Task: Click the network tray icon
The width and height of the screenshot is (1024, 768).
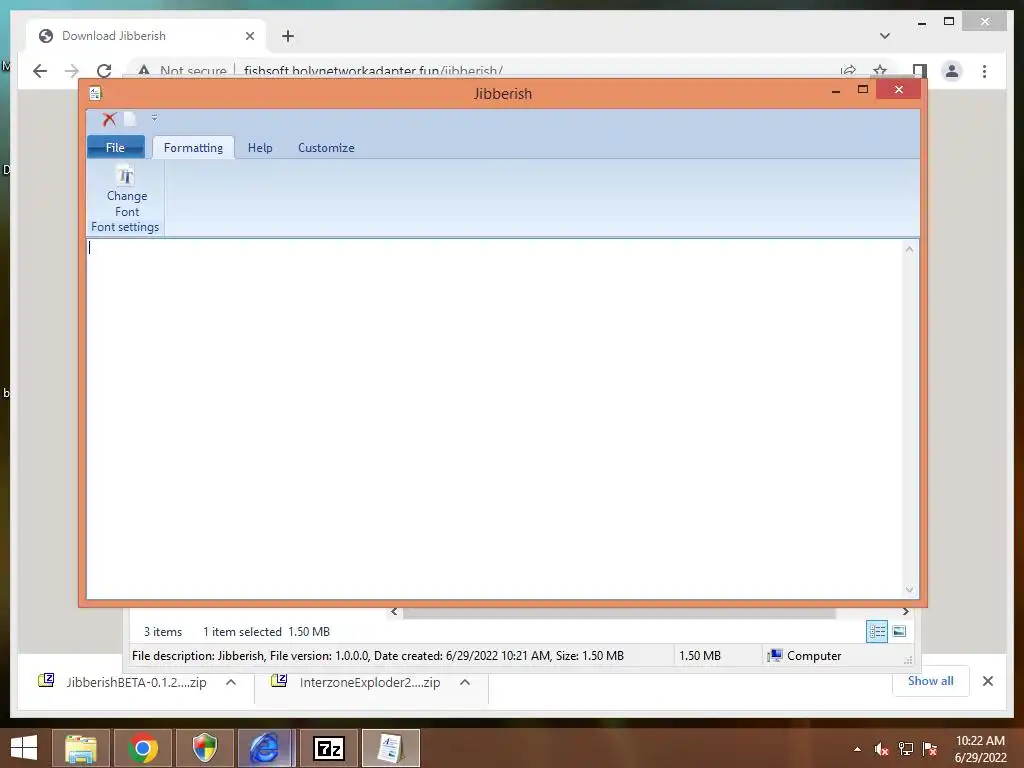Action: [906, 749]
